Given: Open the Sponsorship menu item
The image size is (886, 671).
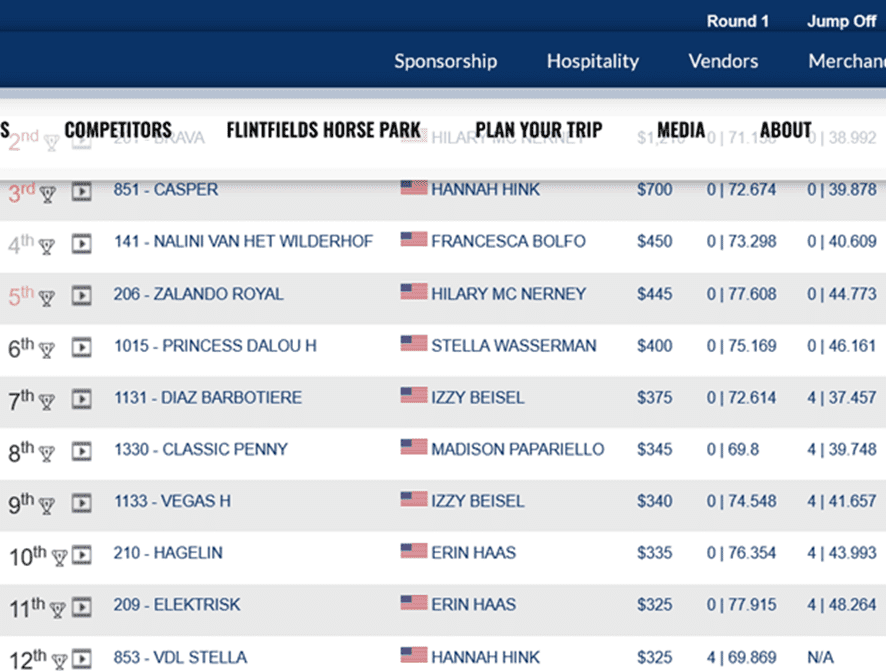Looking at the screenshot, I should point(445,61).
